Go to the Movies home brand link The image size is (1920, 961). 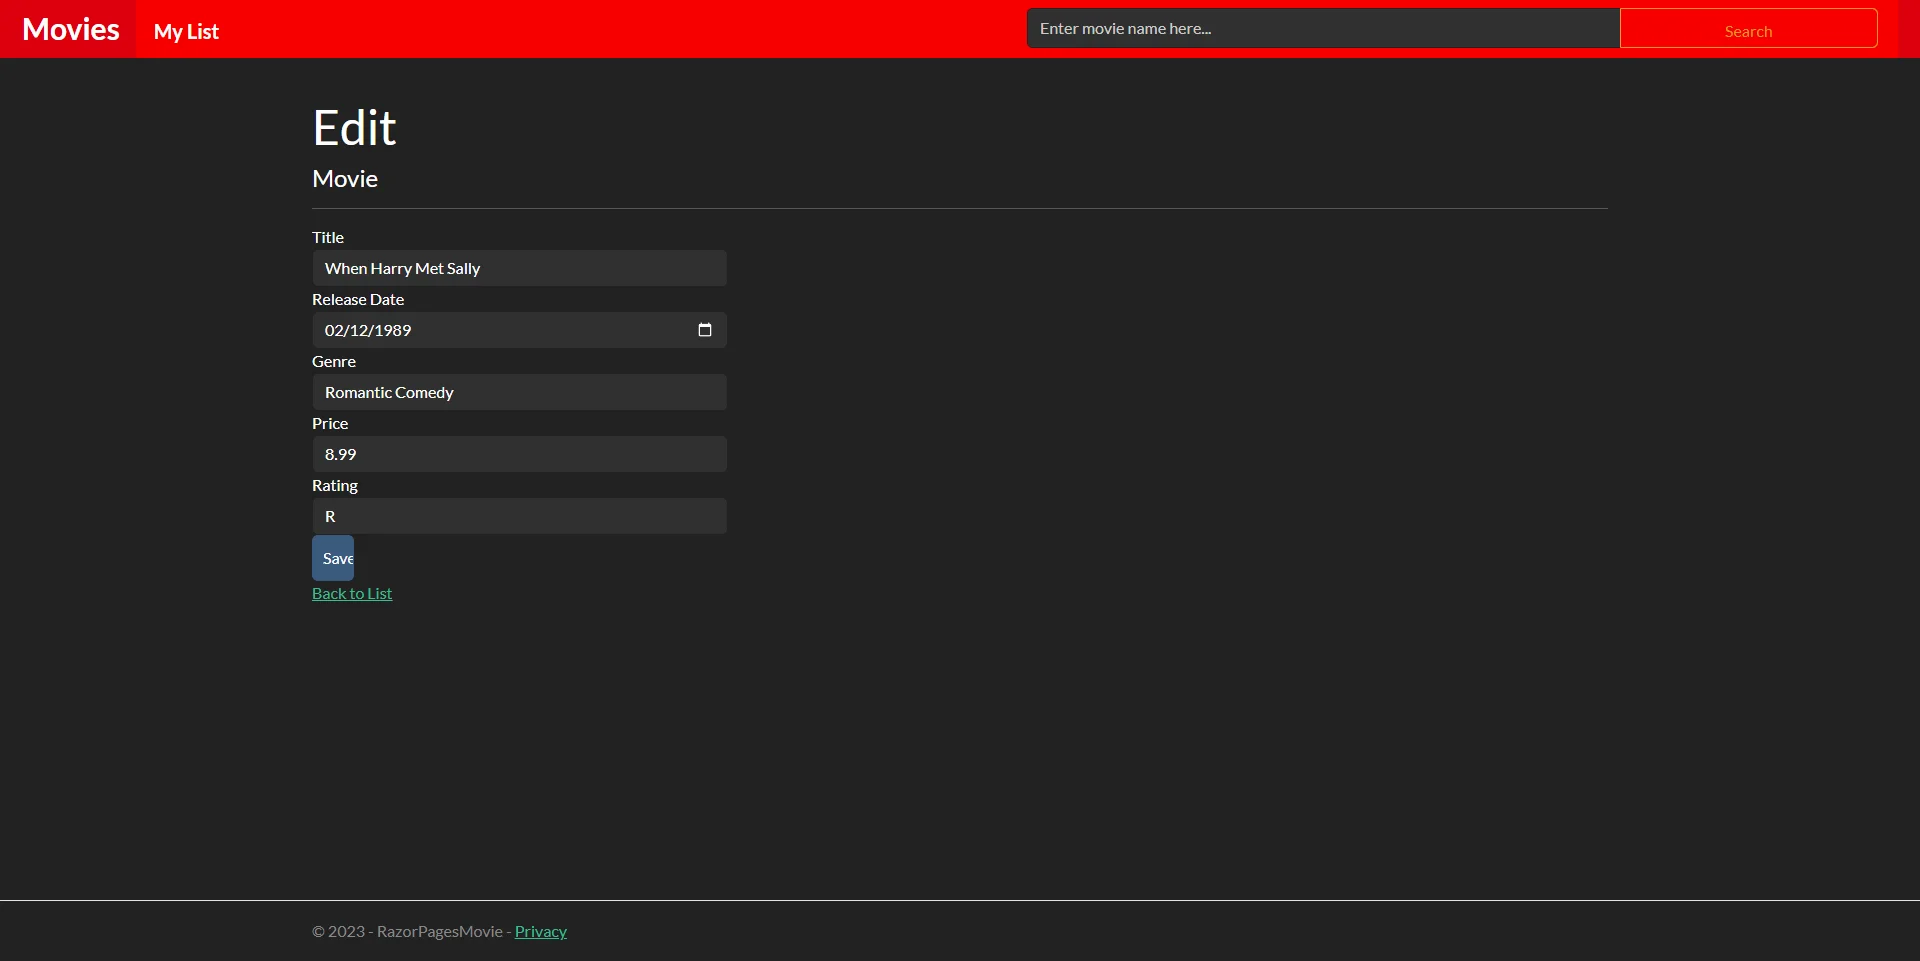tap(70, 29)
